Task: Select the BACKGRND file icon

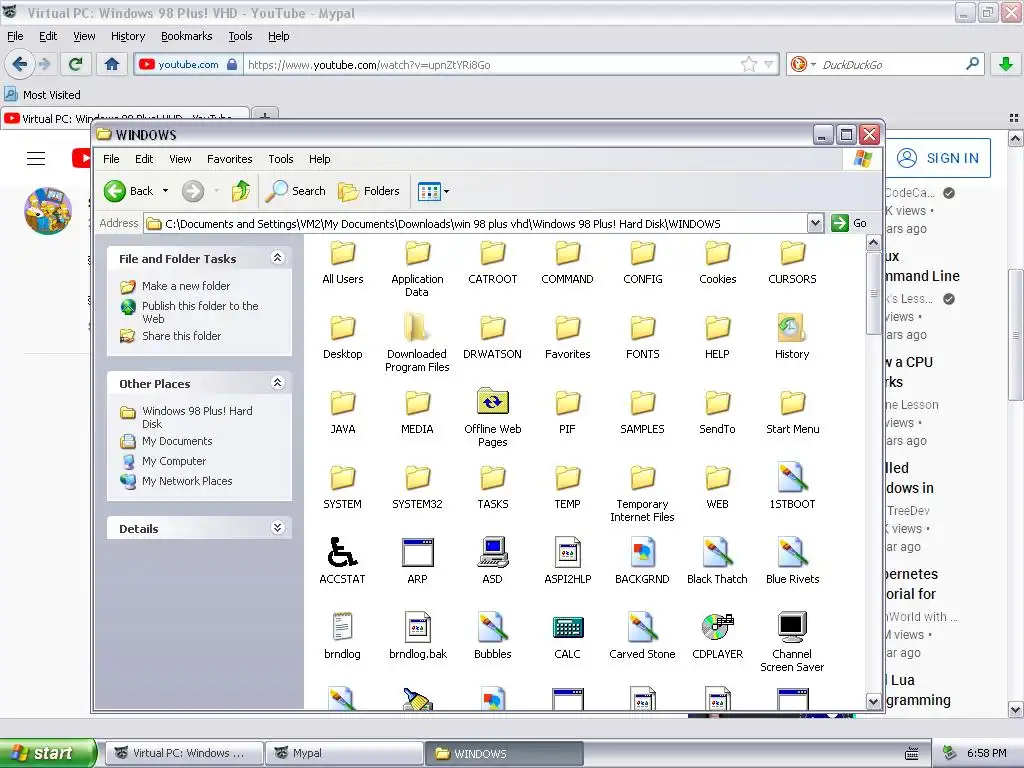Action: click(x=642, y=553)
